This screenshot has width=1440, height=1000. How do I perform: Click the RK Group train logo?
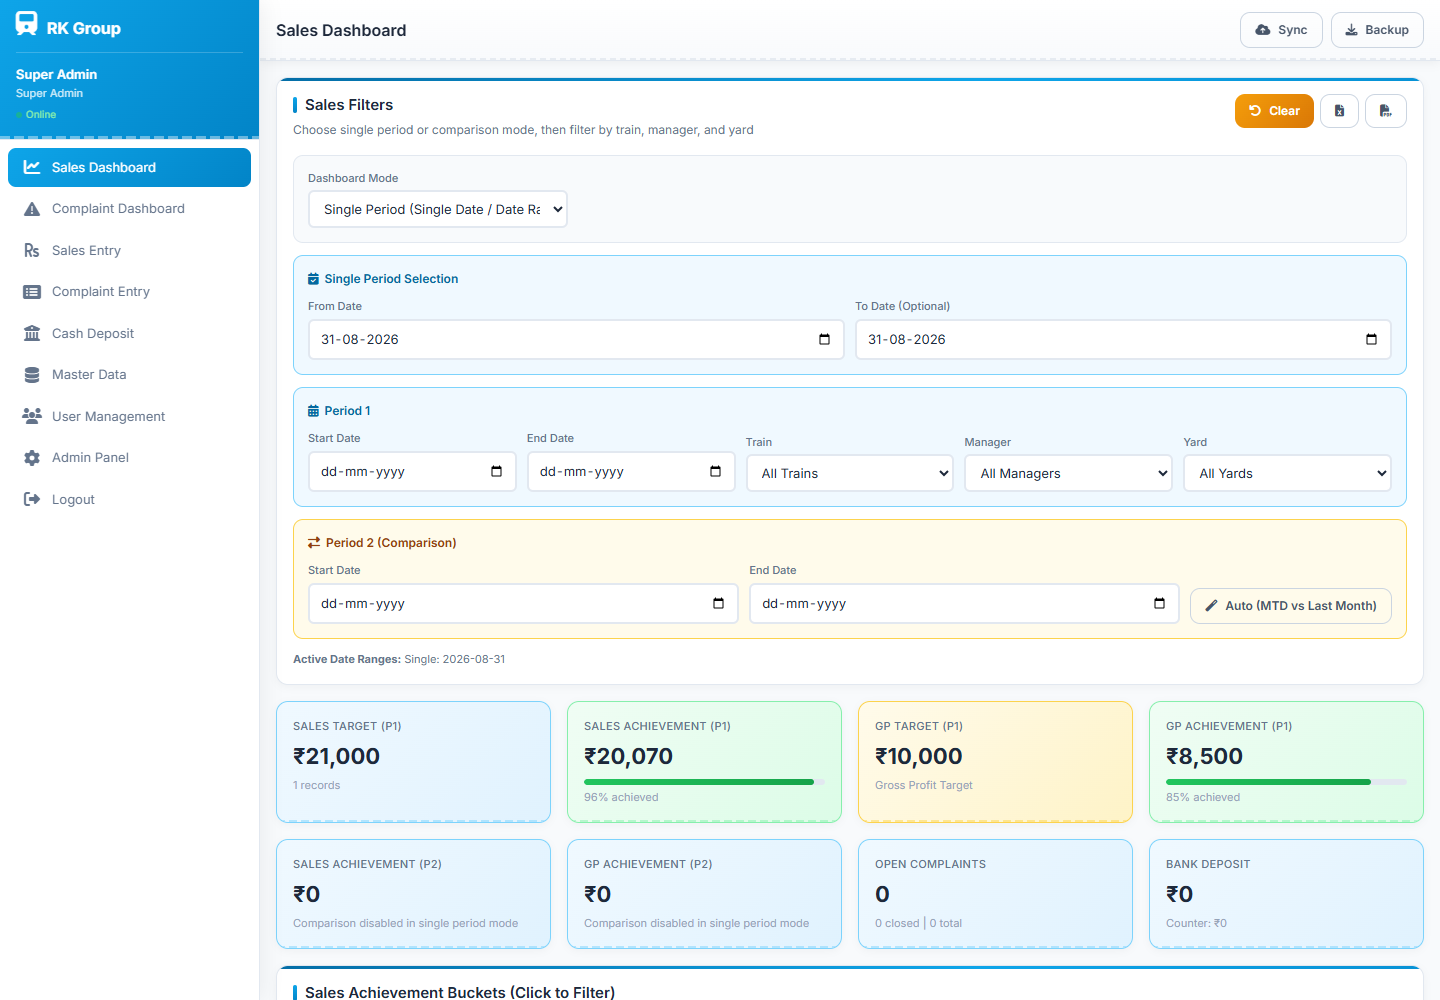coord(27,24)
